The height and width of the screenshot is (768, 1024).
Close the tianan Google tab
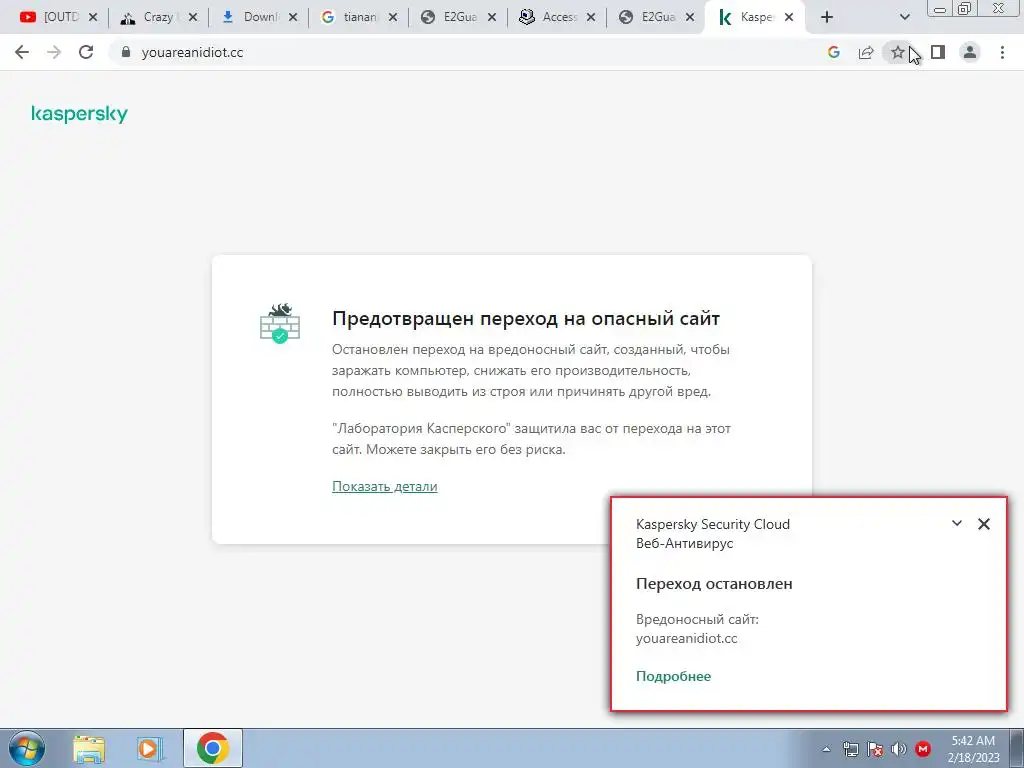coord(392,18)
